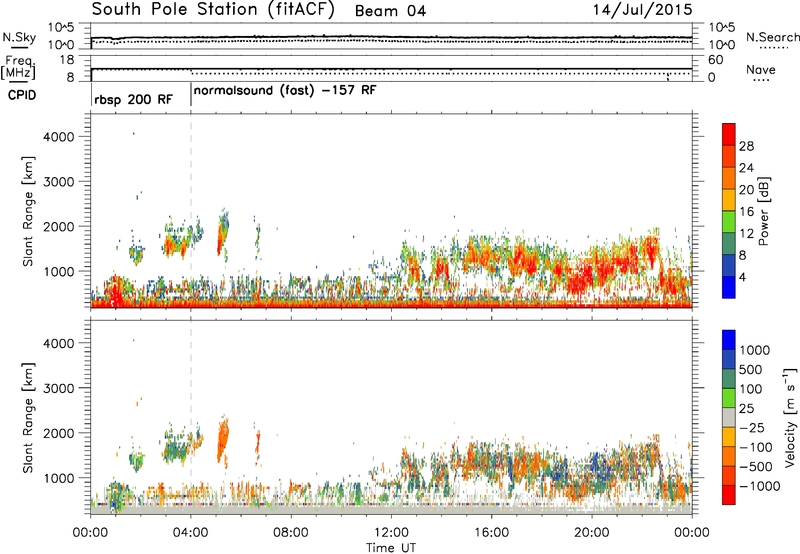Click the '20:00' time axis label

(x=592, y=533)
